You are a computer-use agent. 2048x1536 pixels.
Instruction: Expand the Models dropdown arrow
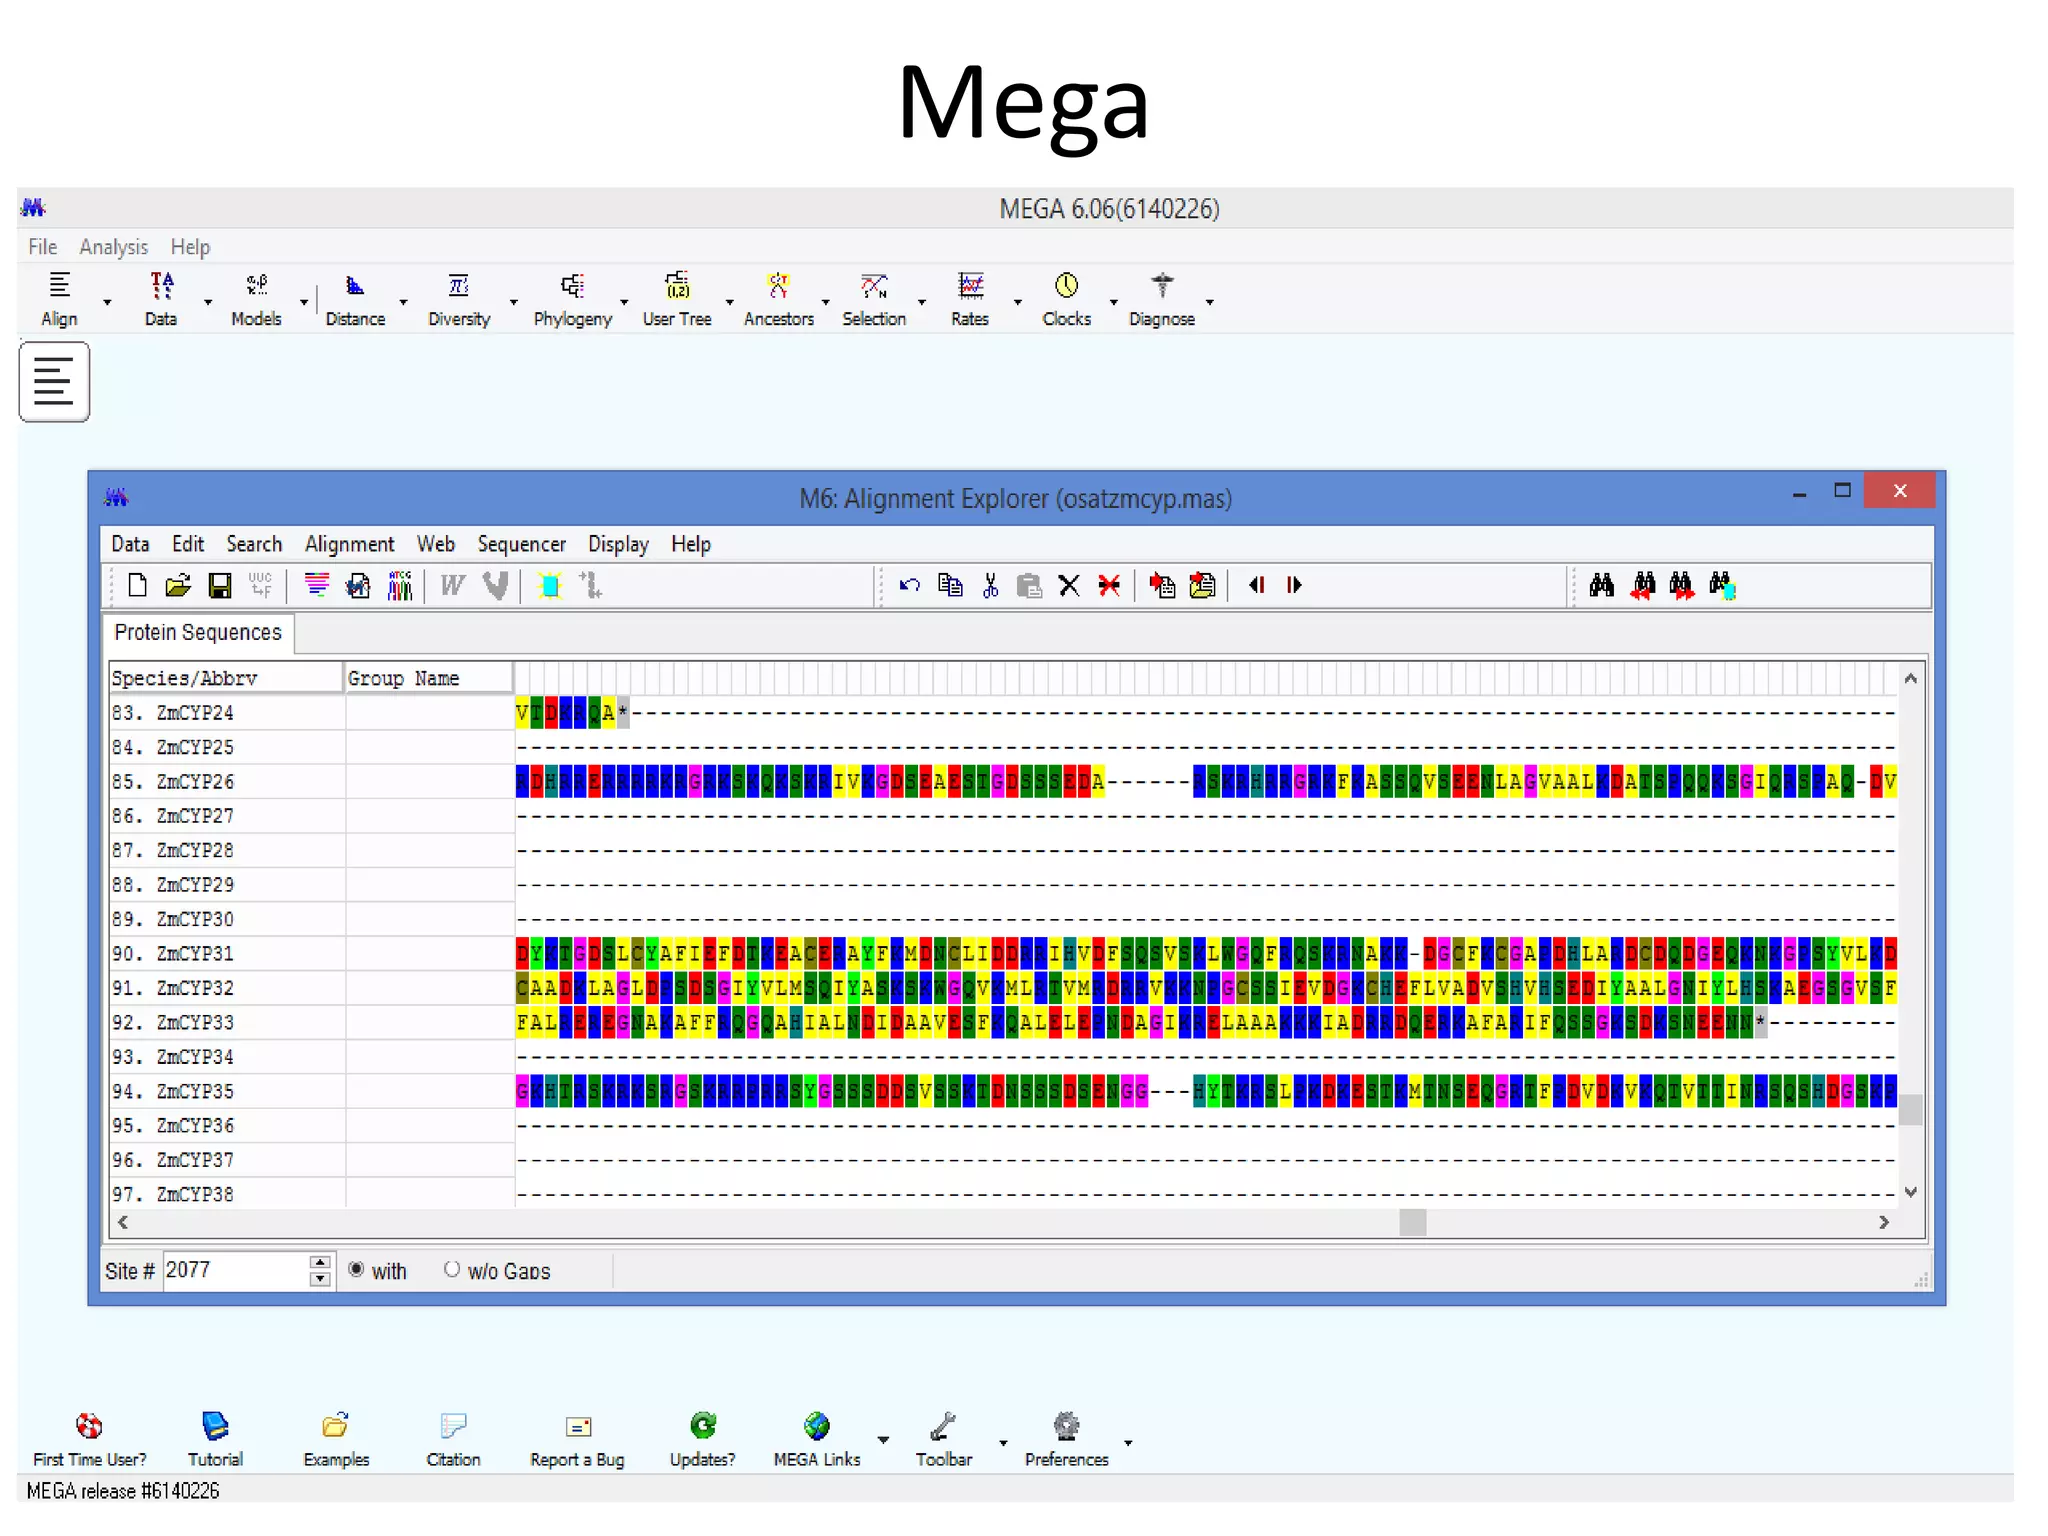[x=304, y=302]
